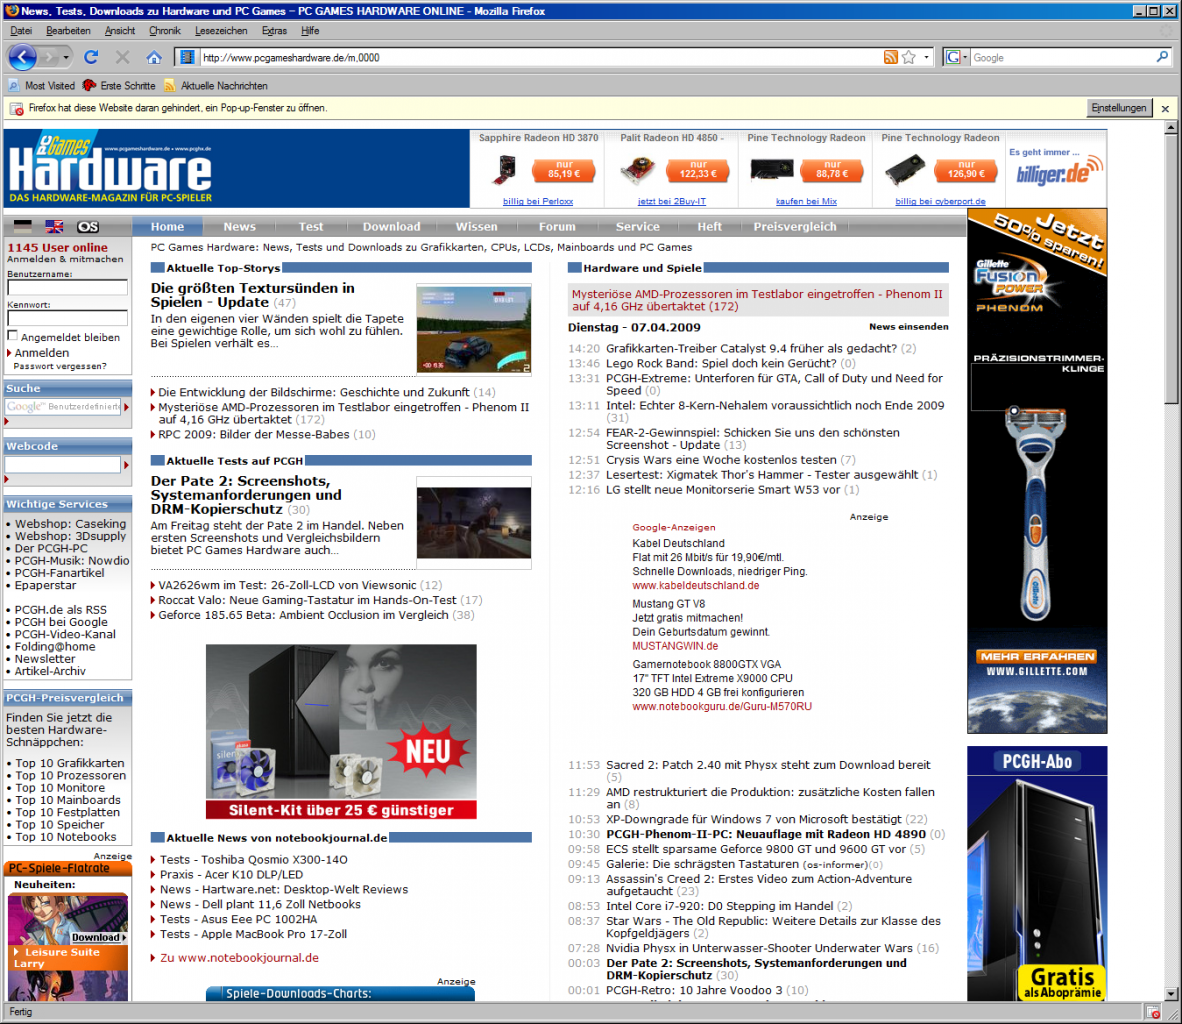
Task: Click the Passwort vergessen link
Action: point(60,366)
